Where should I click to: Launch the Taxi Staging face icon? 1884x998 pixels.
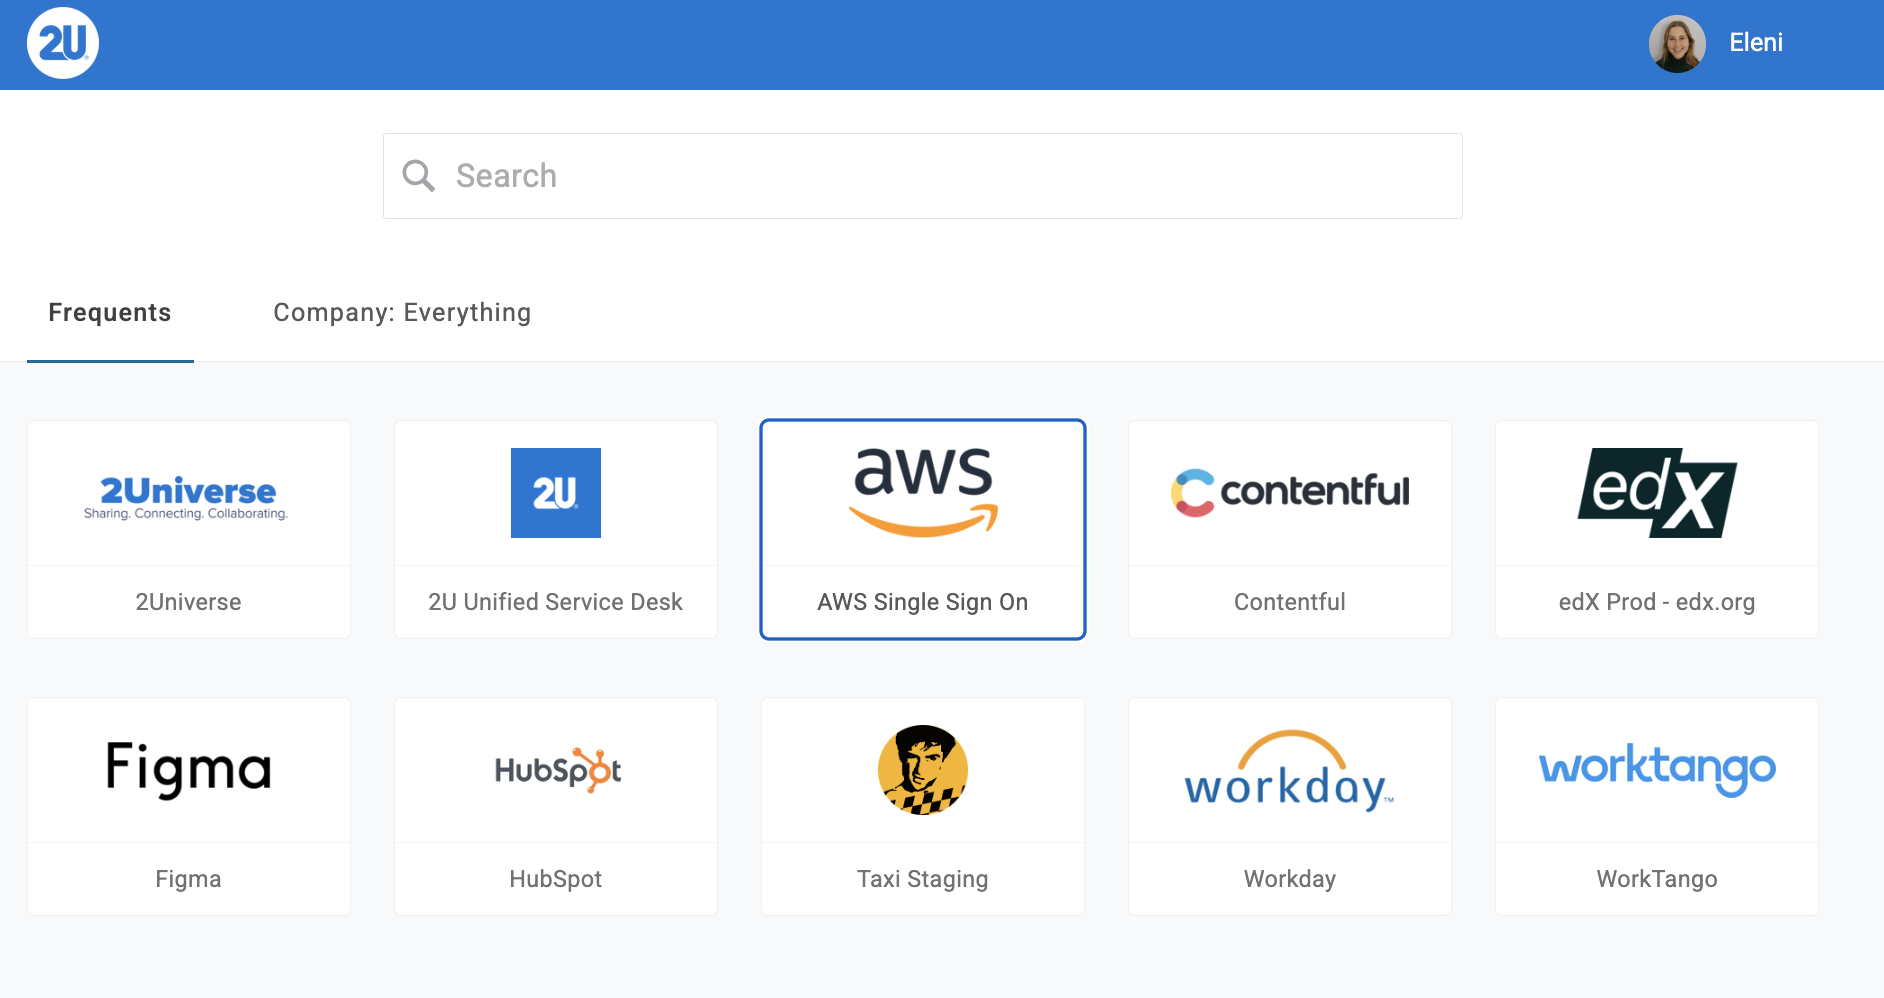point(922,769)
